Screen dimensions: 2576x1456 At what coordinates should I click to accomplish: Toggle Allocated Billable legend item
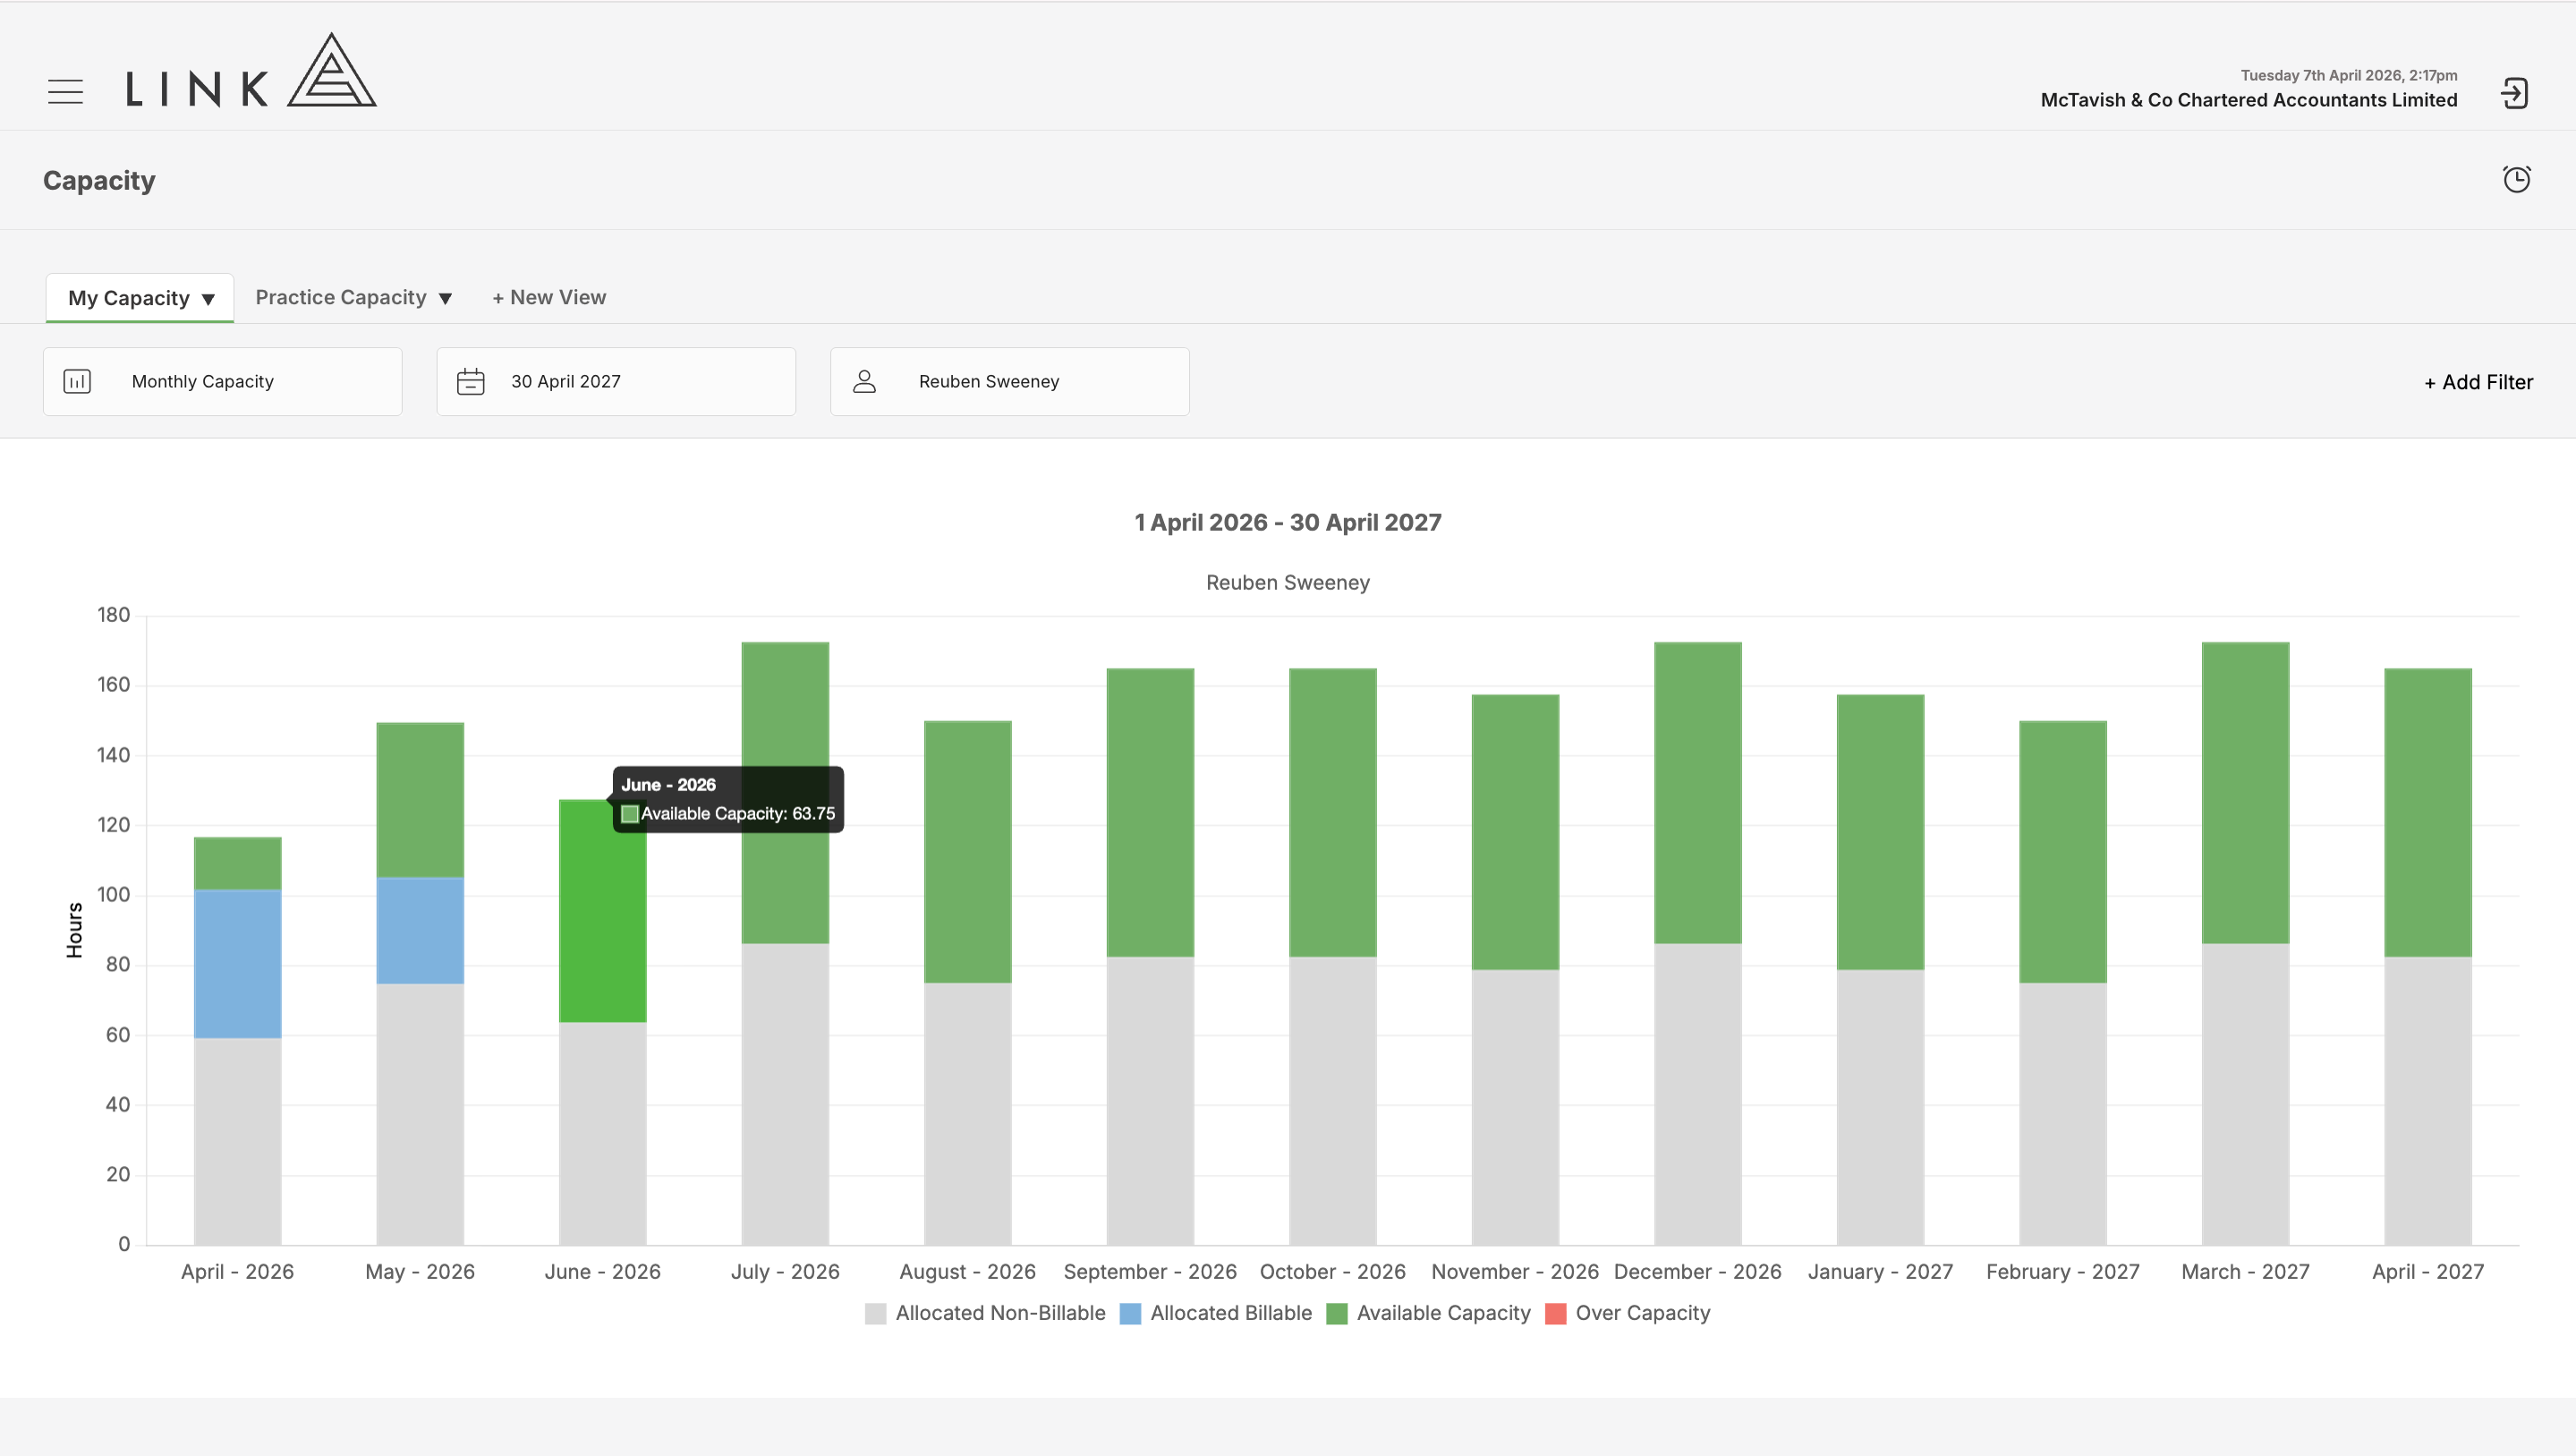(1215, 1313)
